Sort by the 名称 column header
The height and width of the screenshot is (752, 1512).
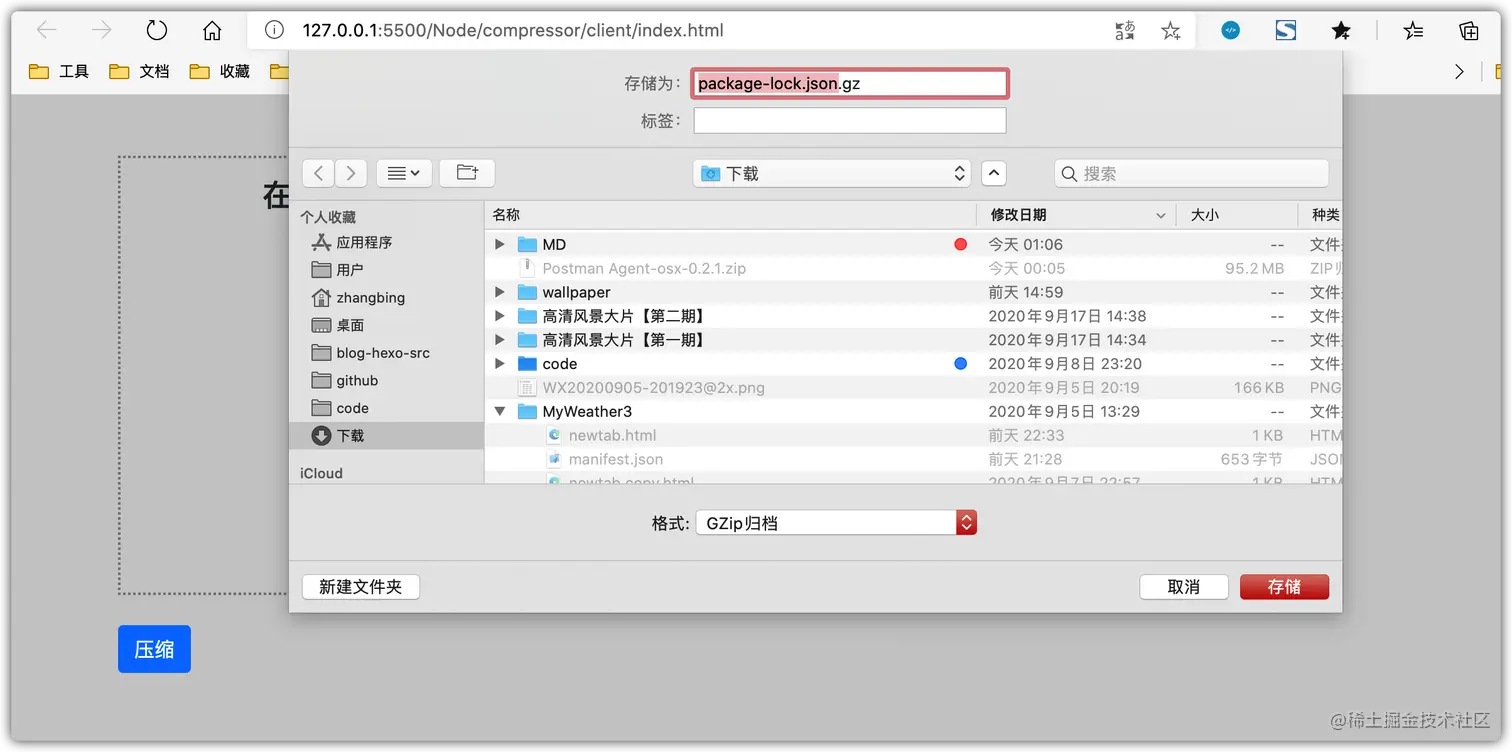730,215
